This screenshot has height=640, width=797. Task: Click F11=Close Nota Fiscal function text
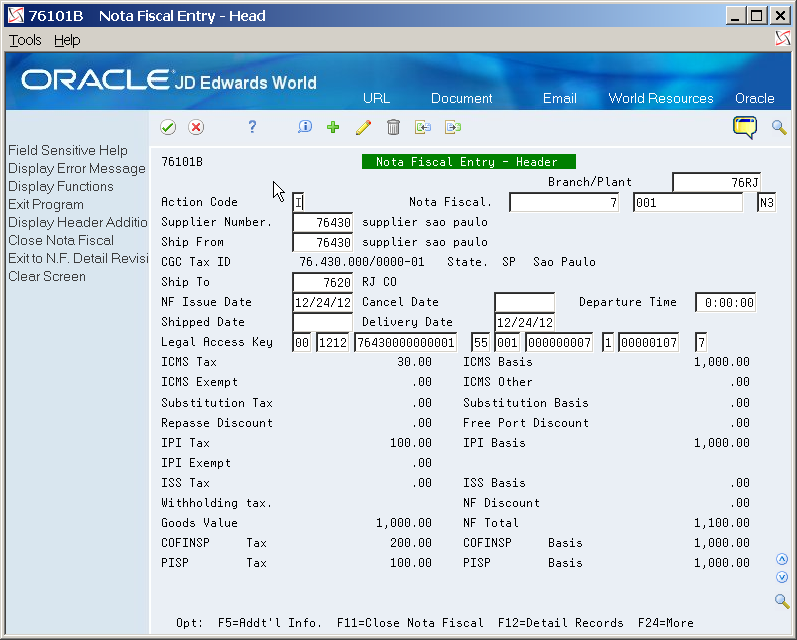[410, 623]
